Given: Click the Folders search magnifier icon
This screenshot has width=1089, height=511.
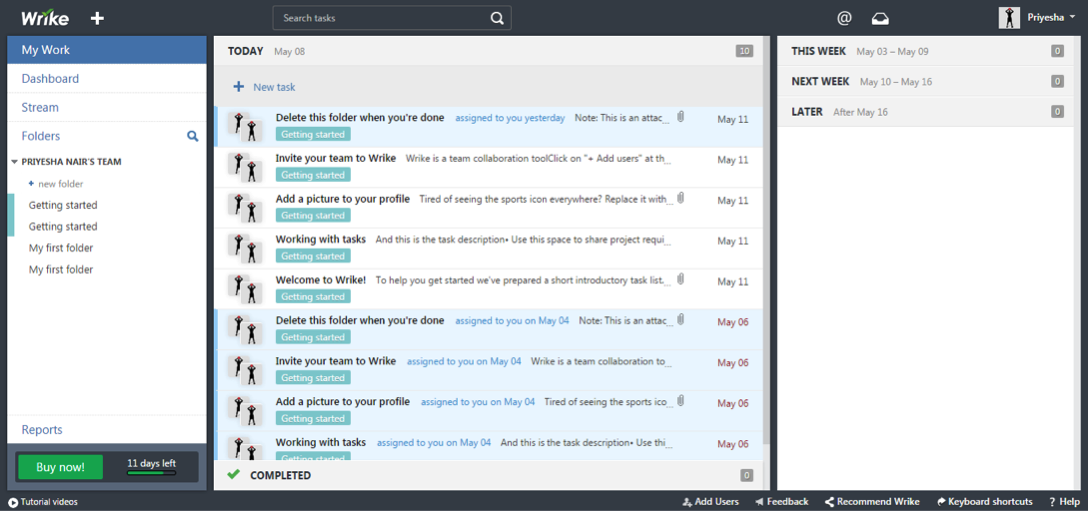Looking at the screenshot, I should pyautogui.click(x=193, y=136).
